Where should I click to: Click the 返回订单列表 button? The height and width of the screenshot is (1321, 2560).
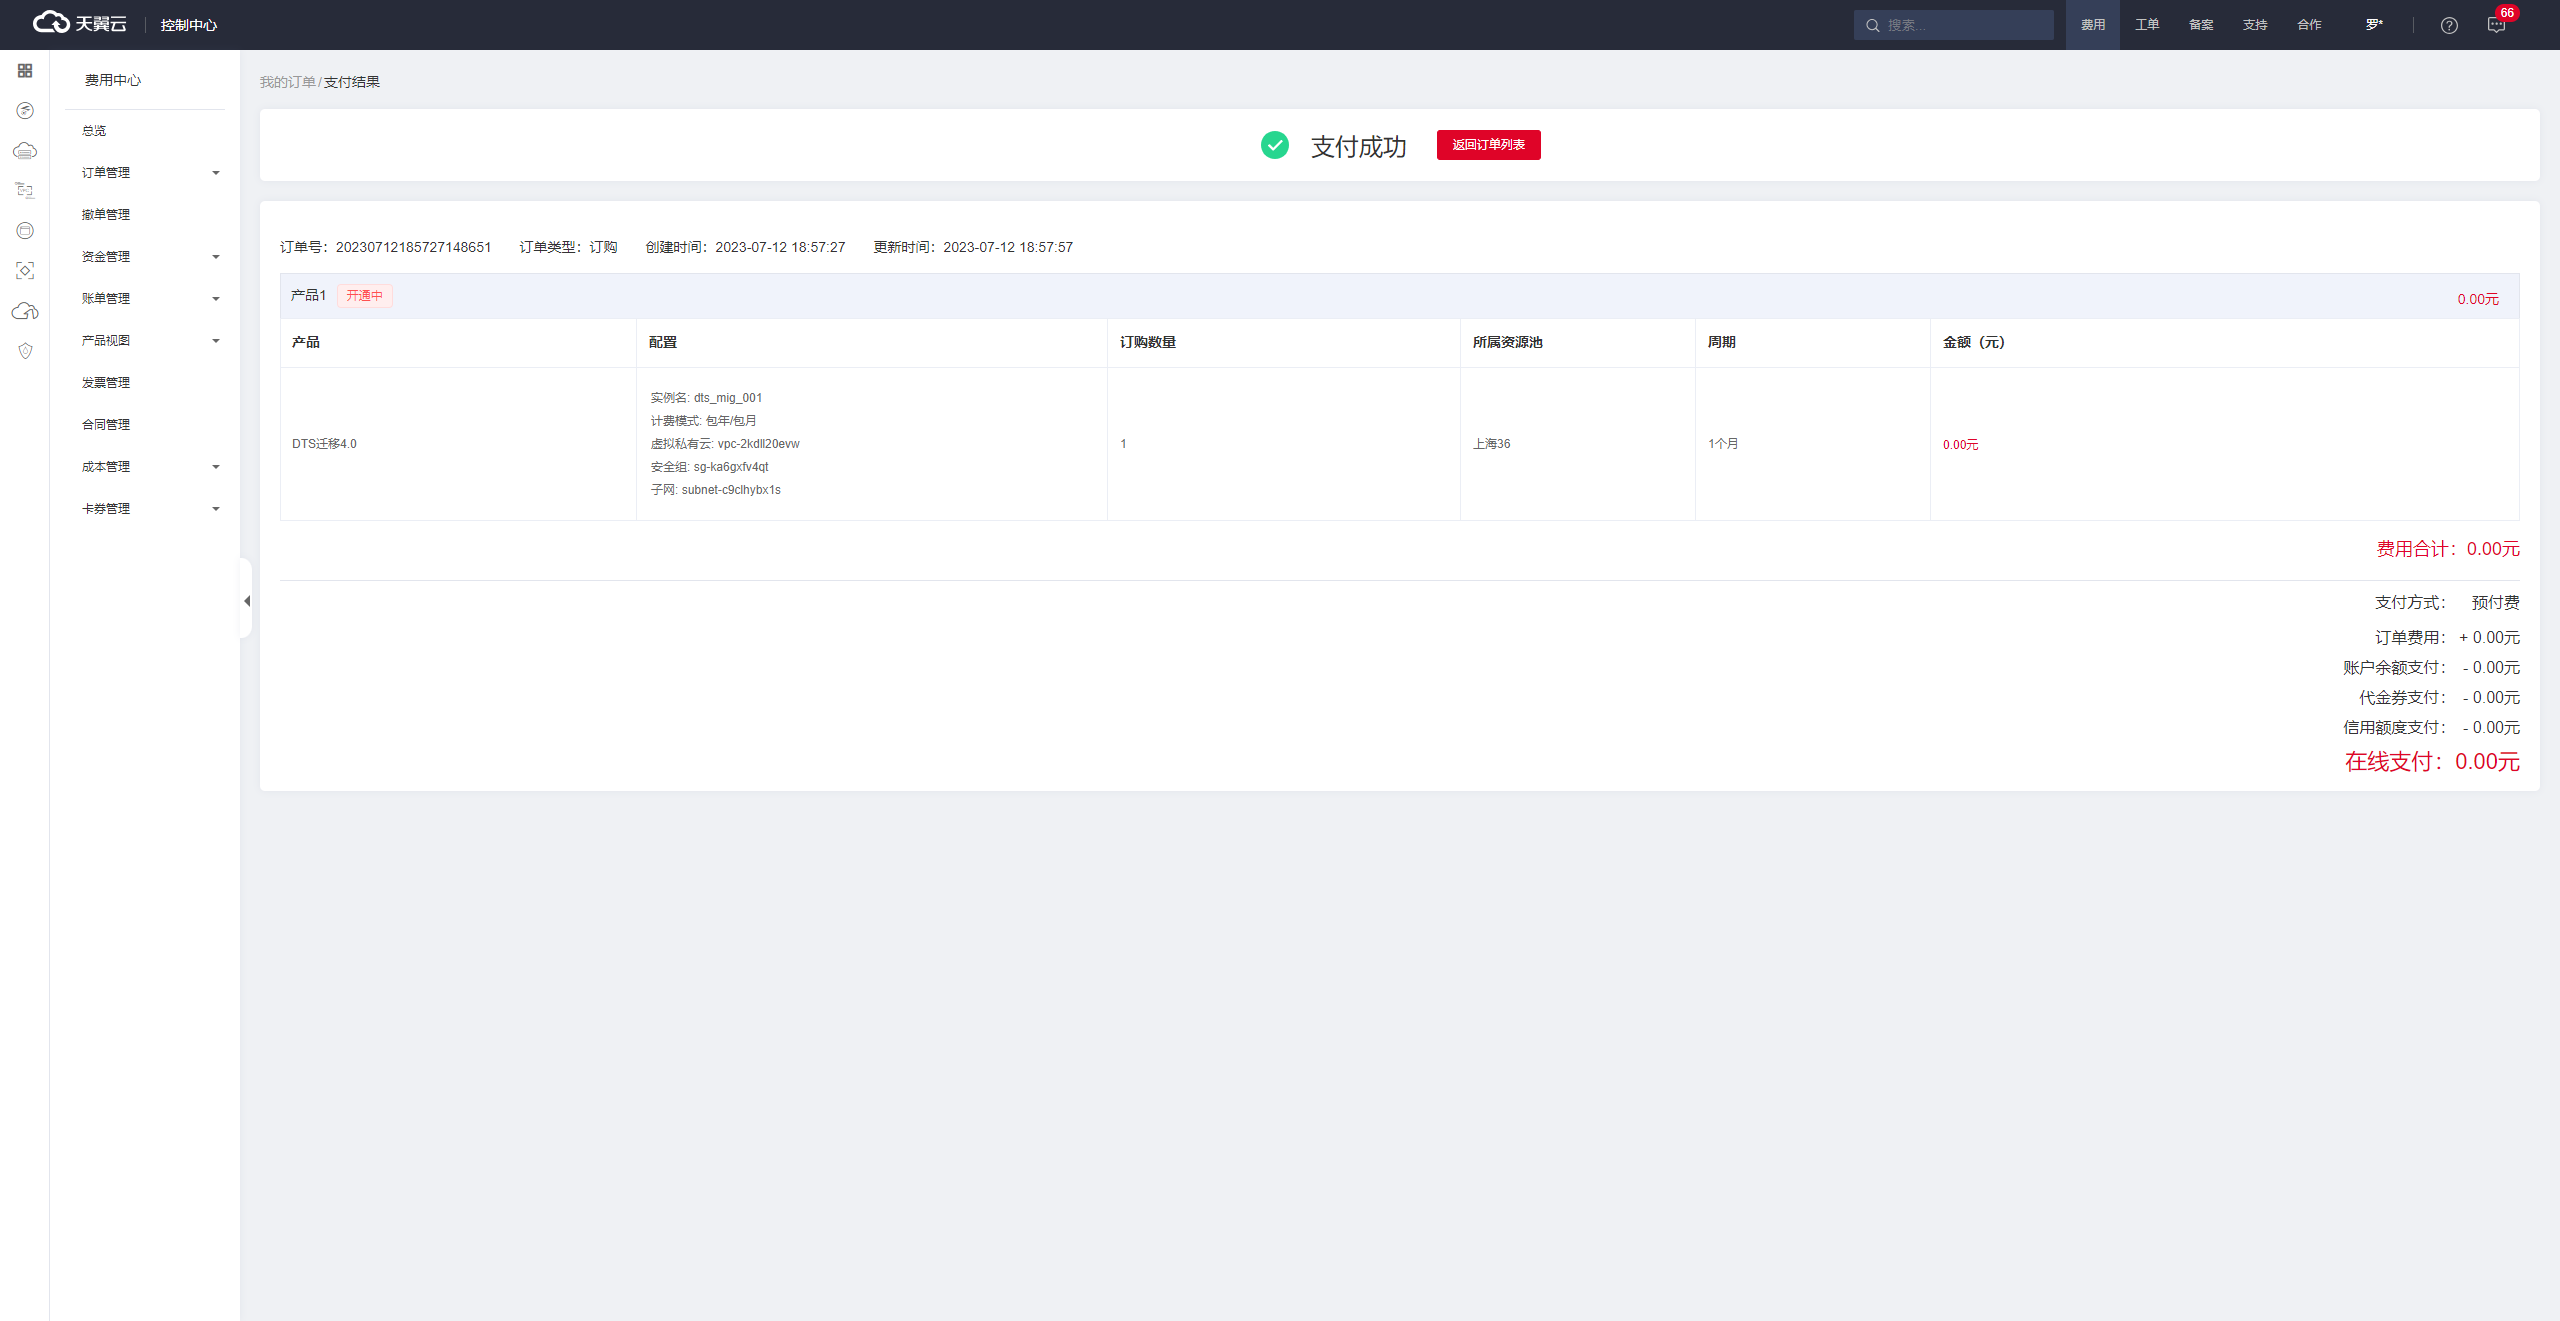pyautogui.click(x=1488, y=145)
